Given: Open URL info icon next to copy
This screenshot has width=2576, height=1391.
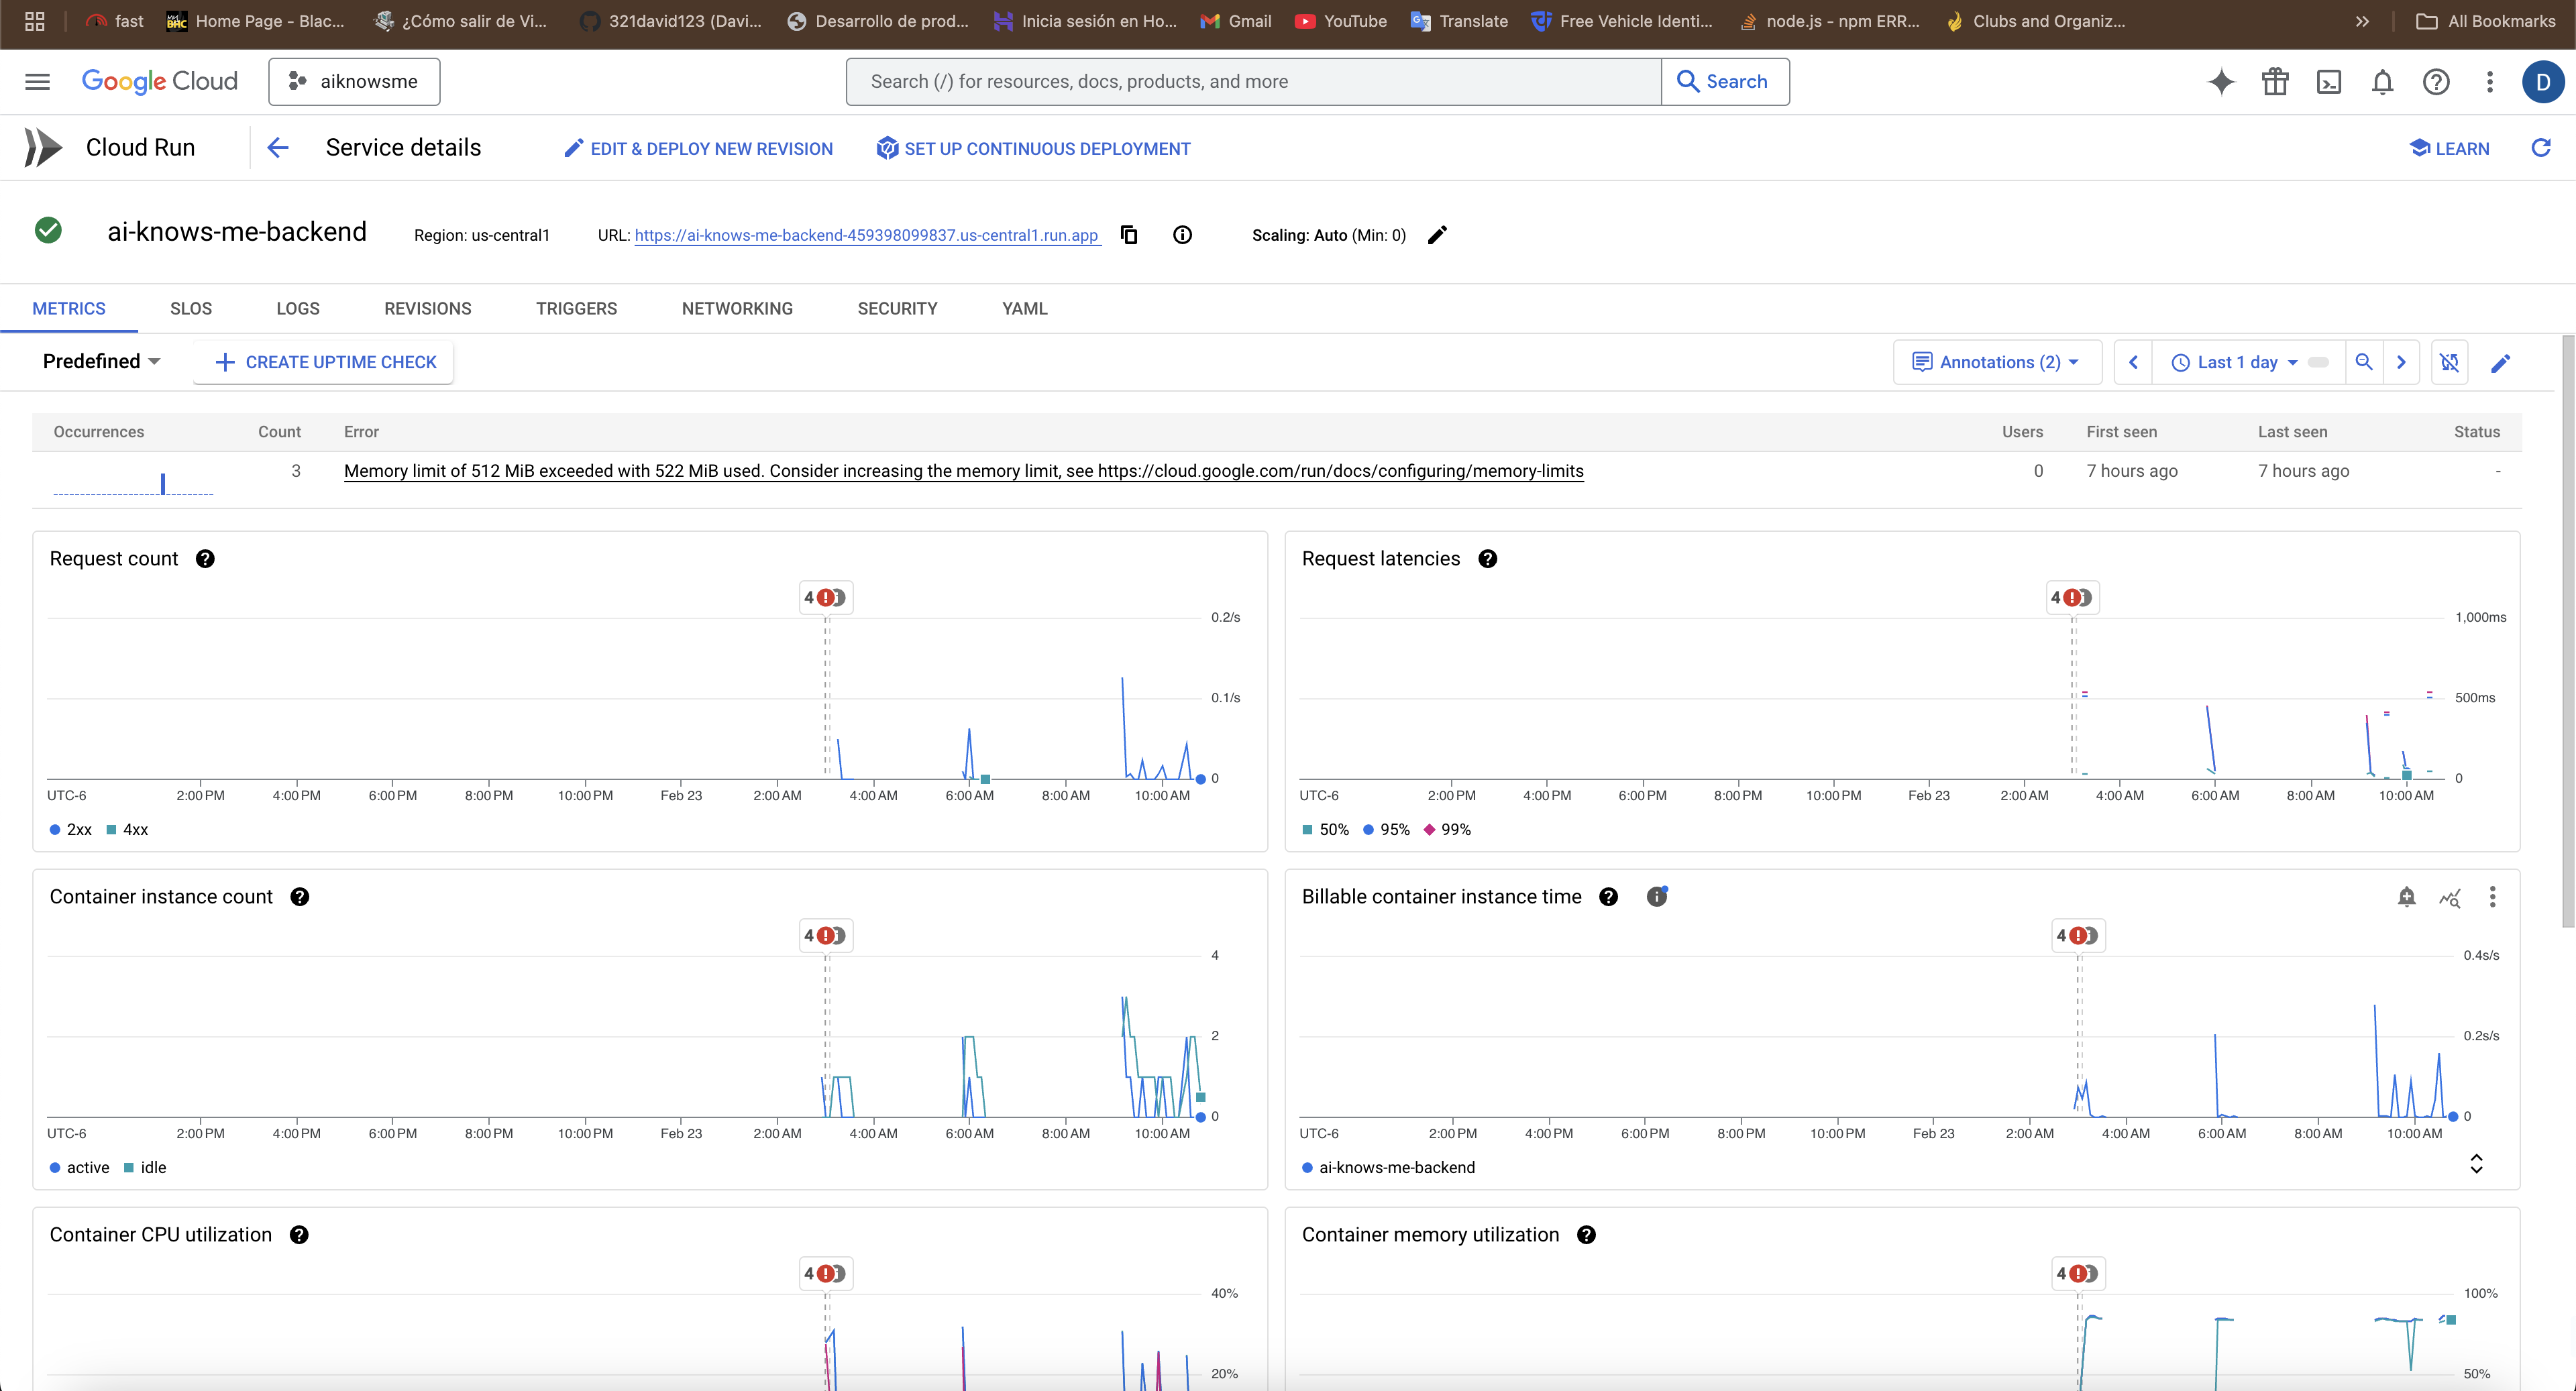Looking at the screenshot, I should 1182,235.
